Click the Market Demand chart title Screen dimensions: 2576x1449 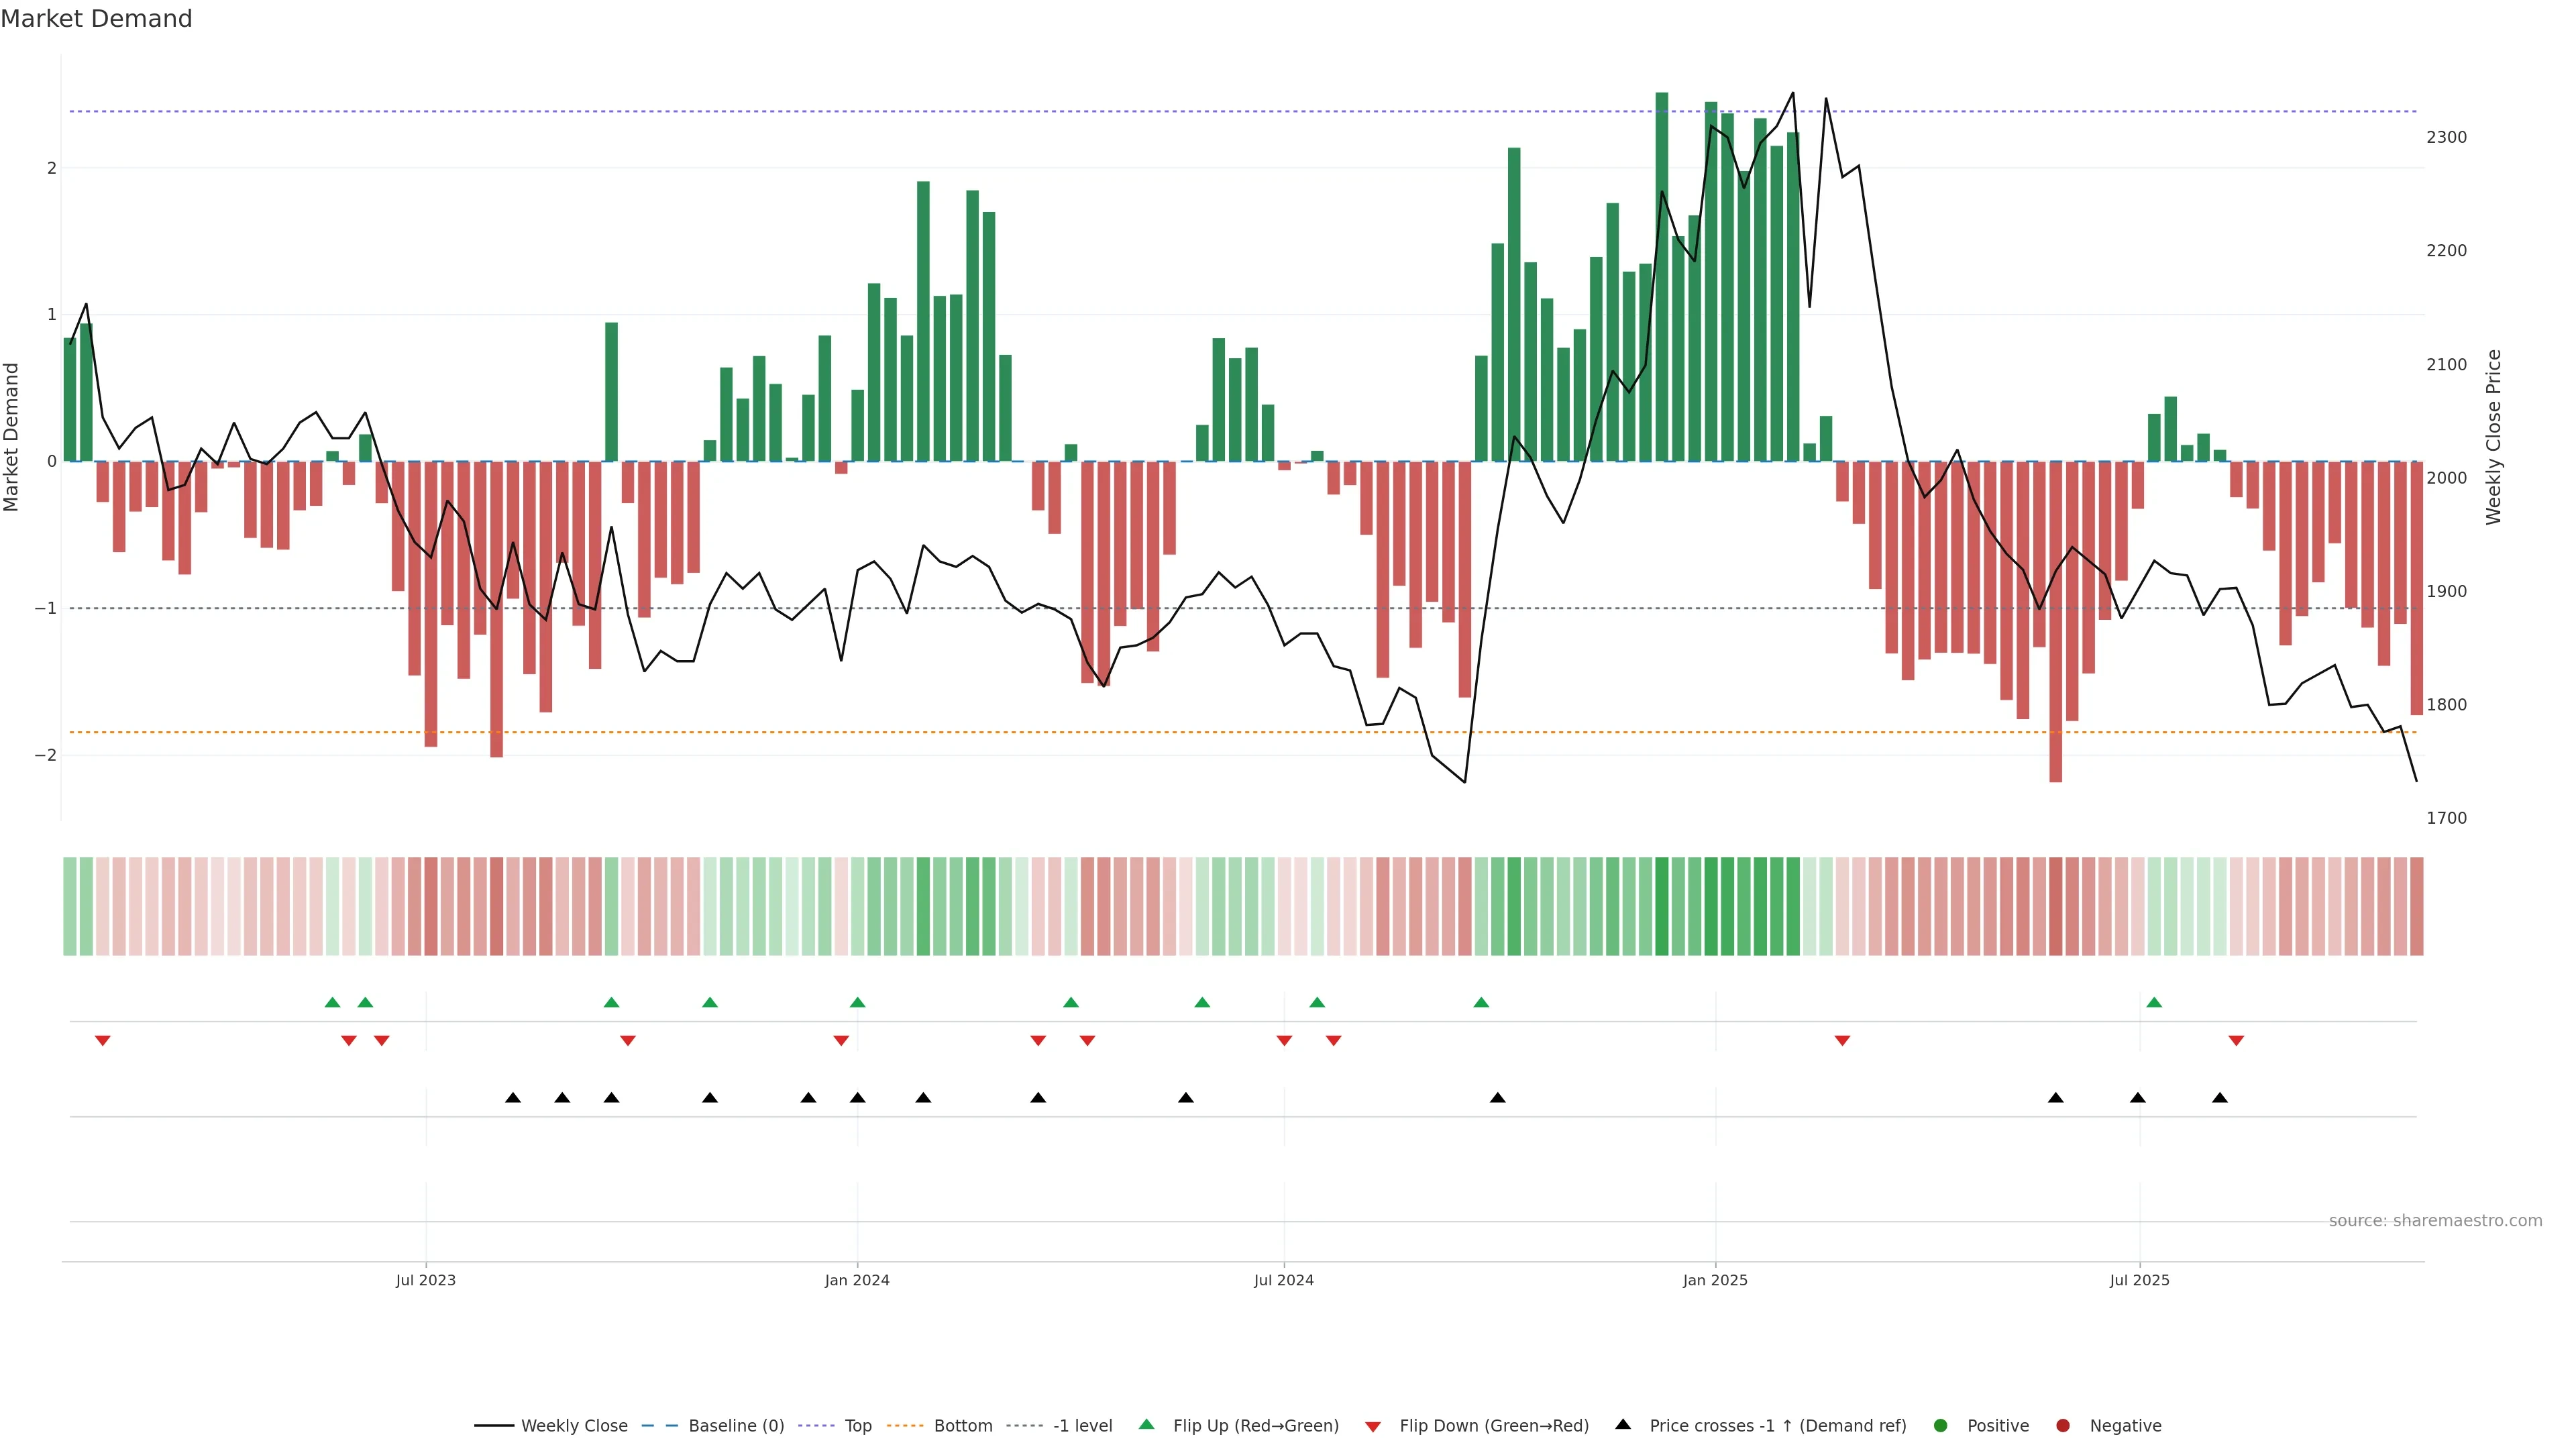pos(96,19)
